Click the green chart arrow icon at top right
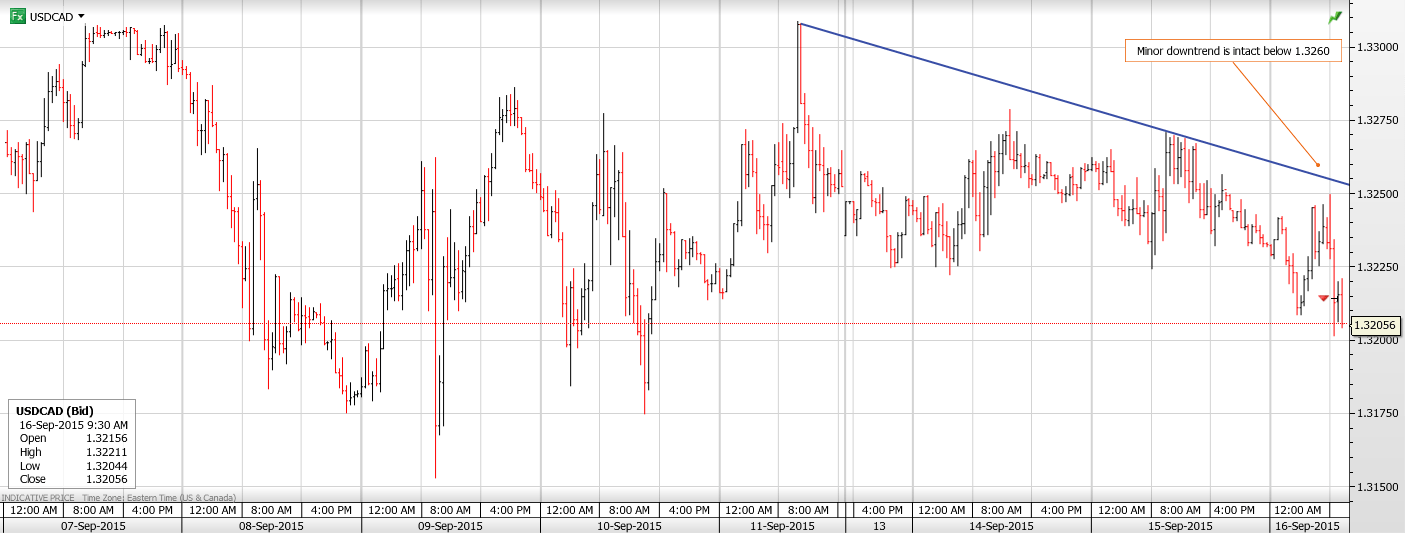Image resolution: width=1405 pixels, height=533 pixels. (x=1334, y=18)
